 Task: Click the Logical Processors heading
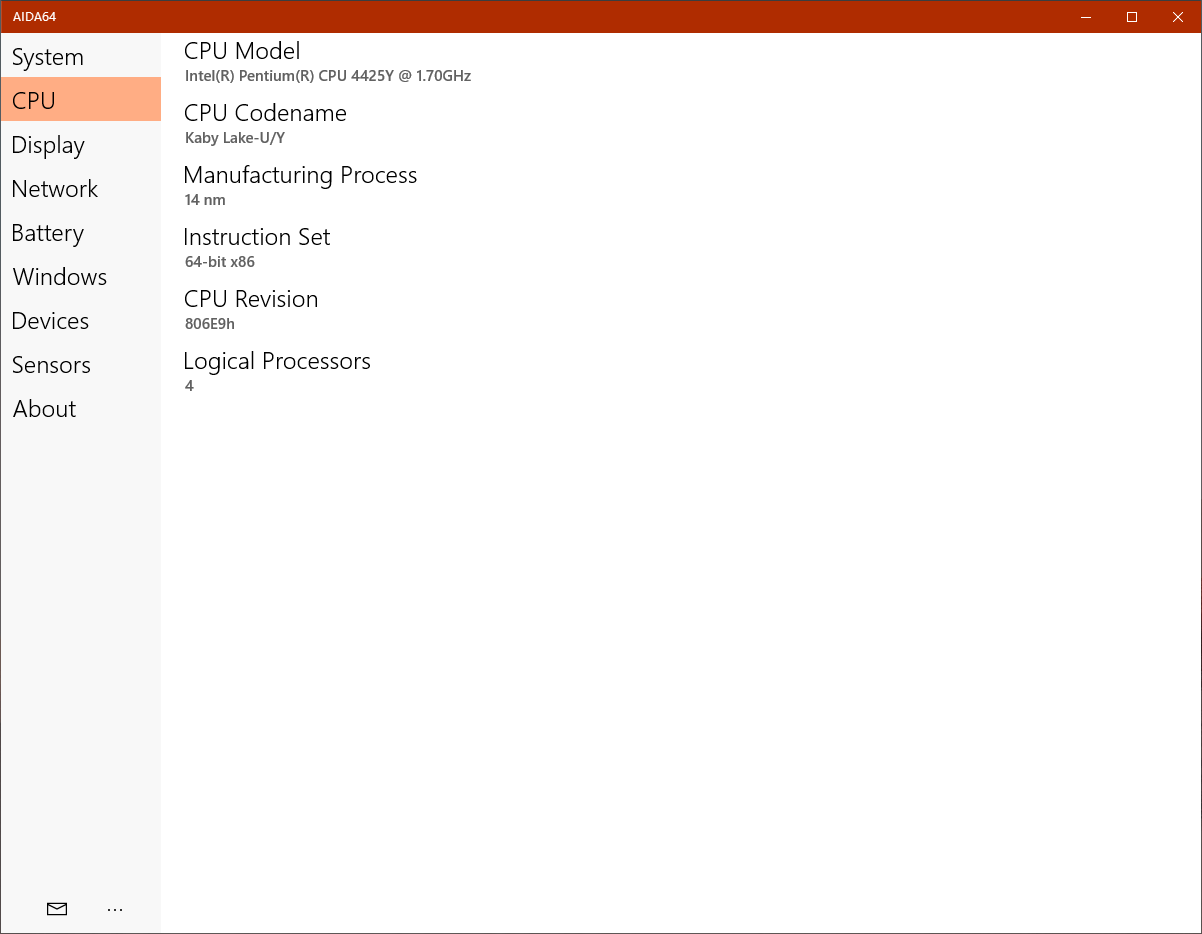(277, 361)
